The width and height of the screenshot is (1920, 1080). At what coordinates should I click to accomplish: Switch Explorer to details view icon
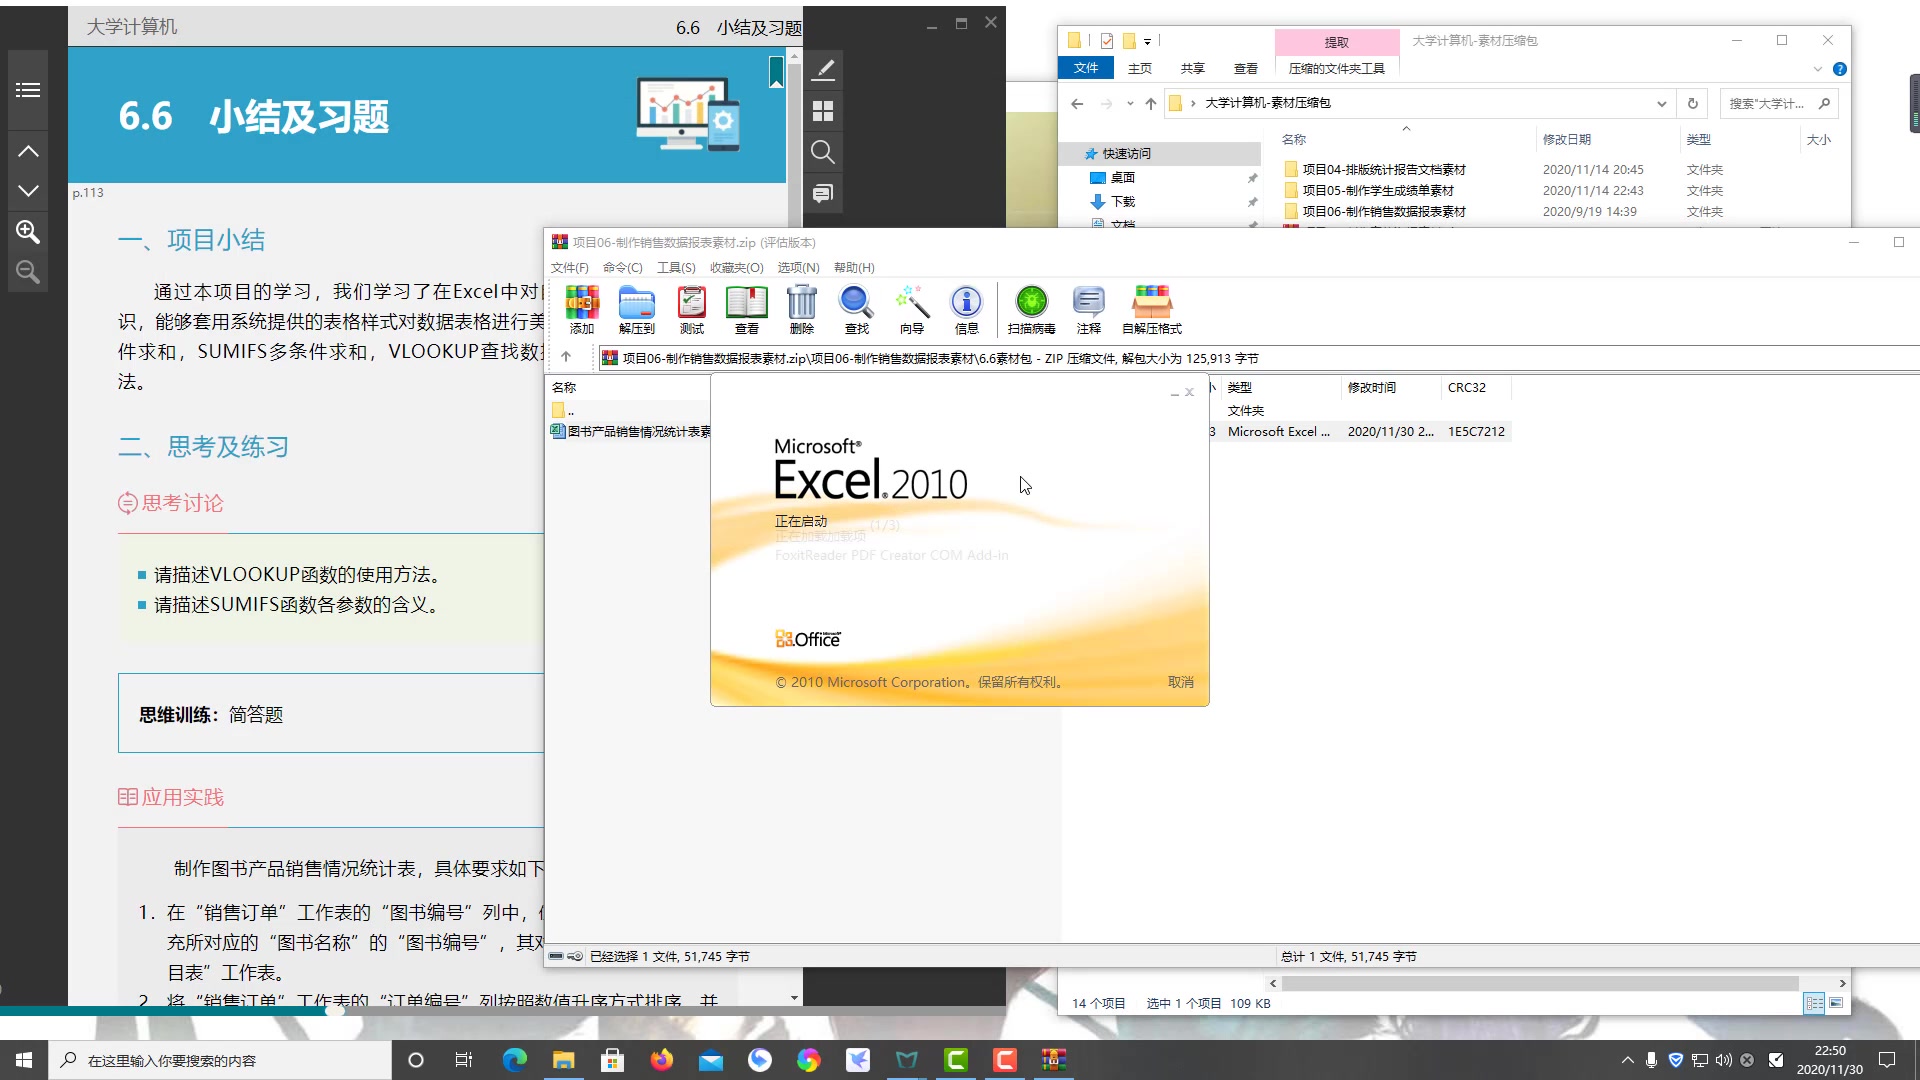coord(1813,1003)
